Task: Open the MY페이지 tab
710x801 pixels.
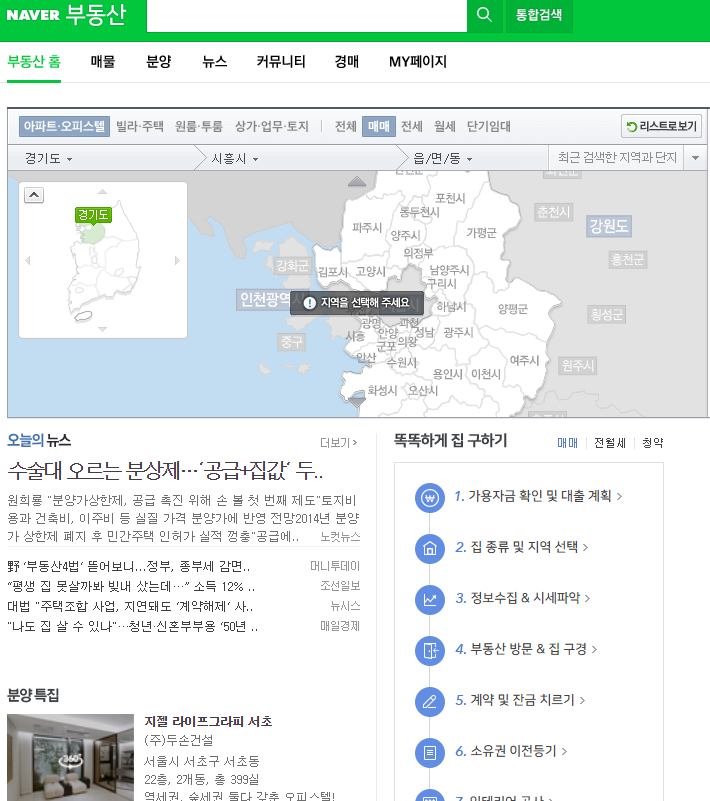Action: tap(418, 62)
